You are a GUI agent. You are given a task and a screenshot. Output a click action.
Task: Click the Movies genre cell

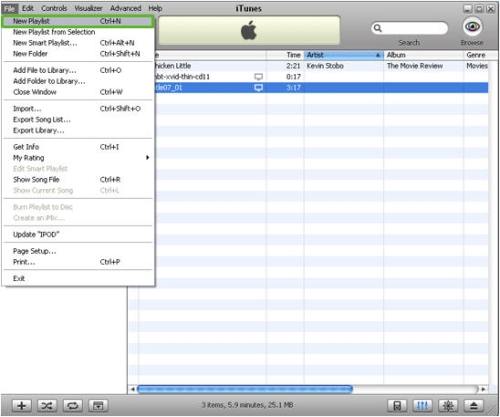[477, 66]
